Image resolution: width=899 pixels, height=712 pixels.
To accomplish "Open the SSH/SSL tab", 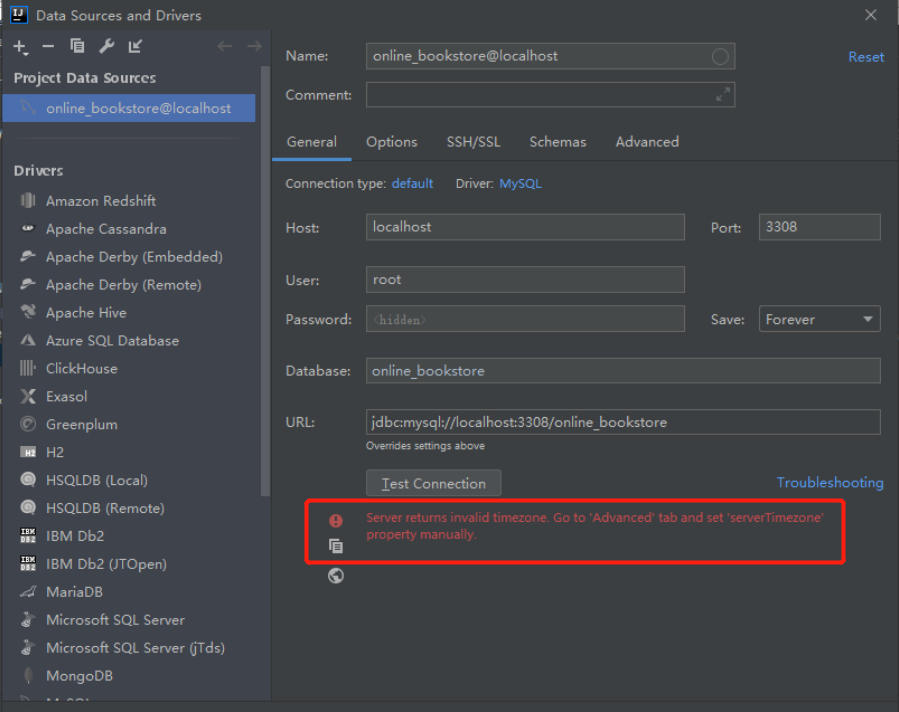I will [x=473, y=142].
